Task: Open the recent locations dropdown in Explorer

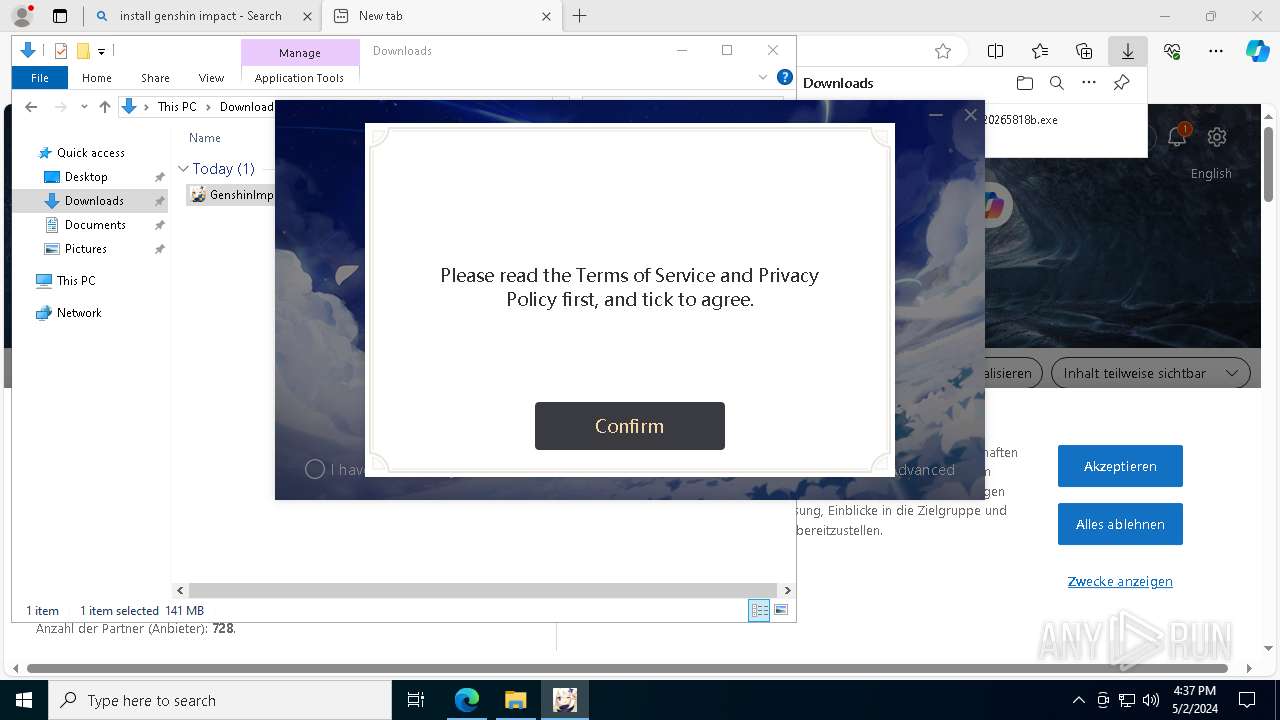Action: point(84,107)
